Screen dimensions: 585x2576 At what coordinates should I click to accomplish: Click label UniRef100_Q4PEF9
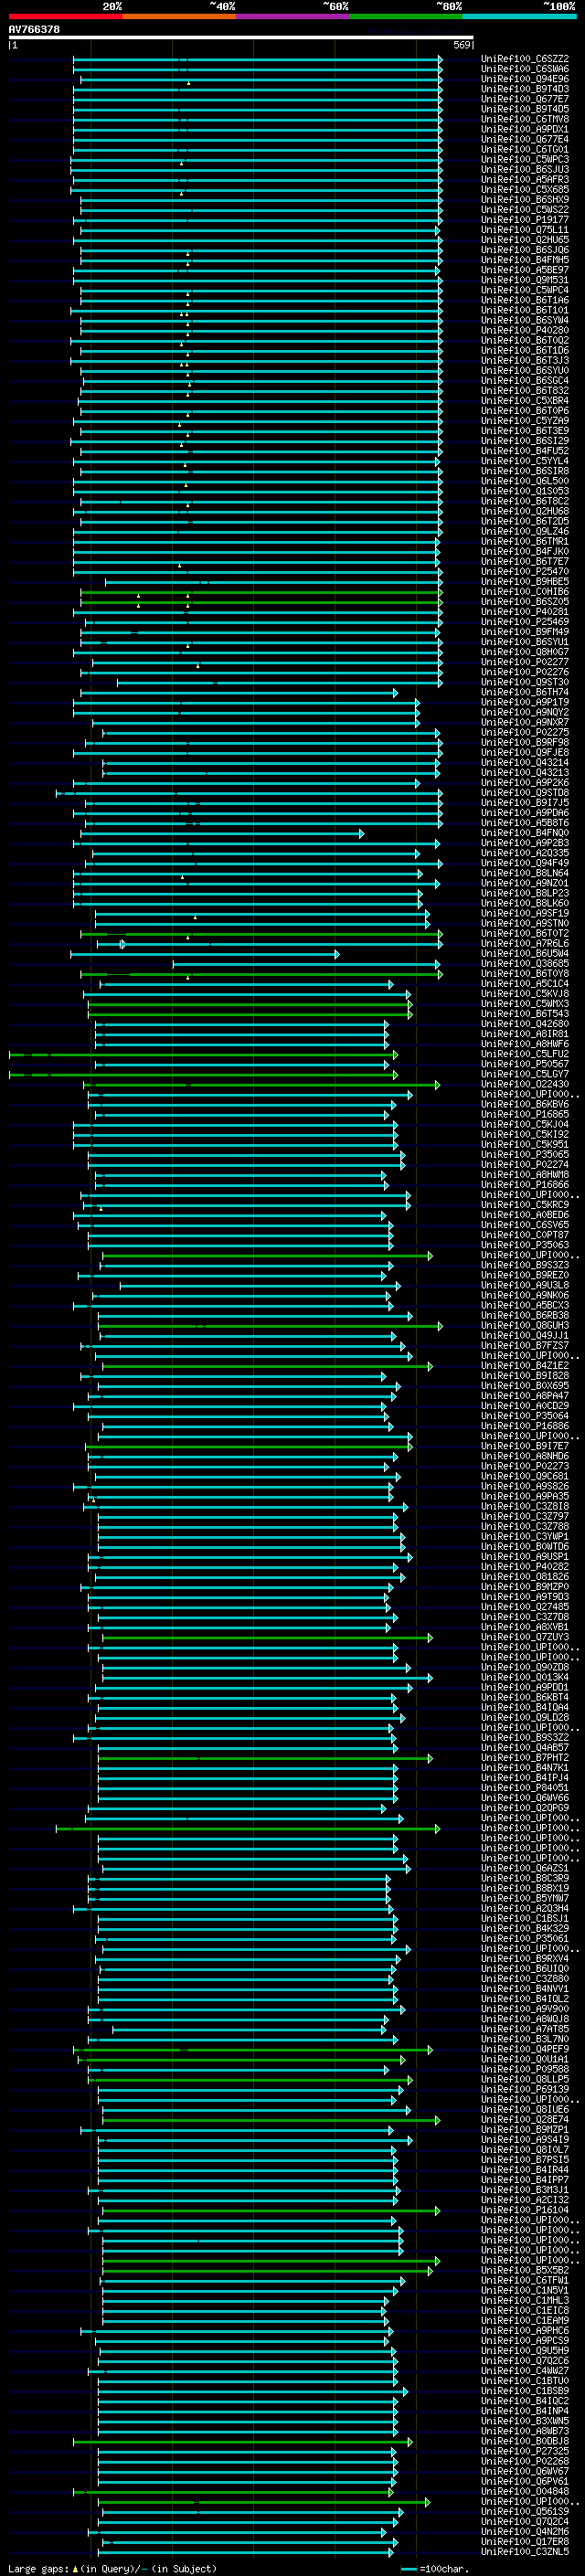[x=525, y=2049]
